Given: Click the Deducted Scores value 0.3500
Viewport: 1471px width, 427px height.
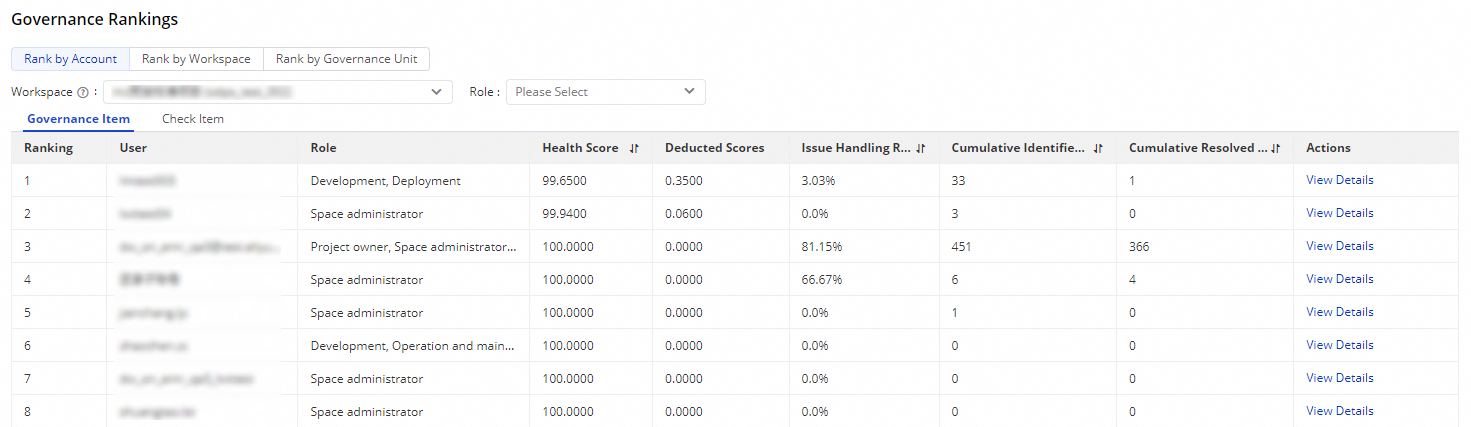Looking at the screenshot, I should [x=684, y=181].
